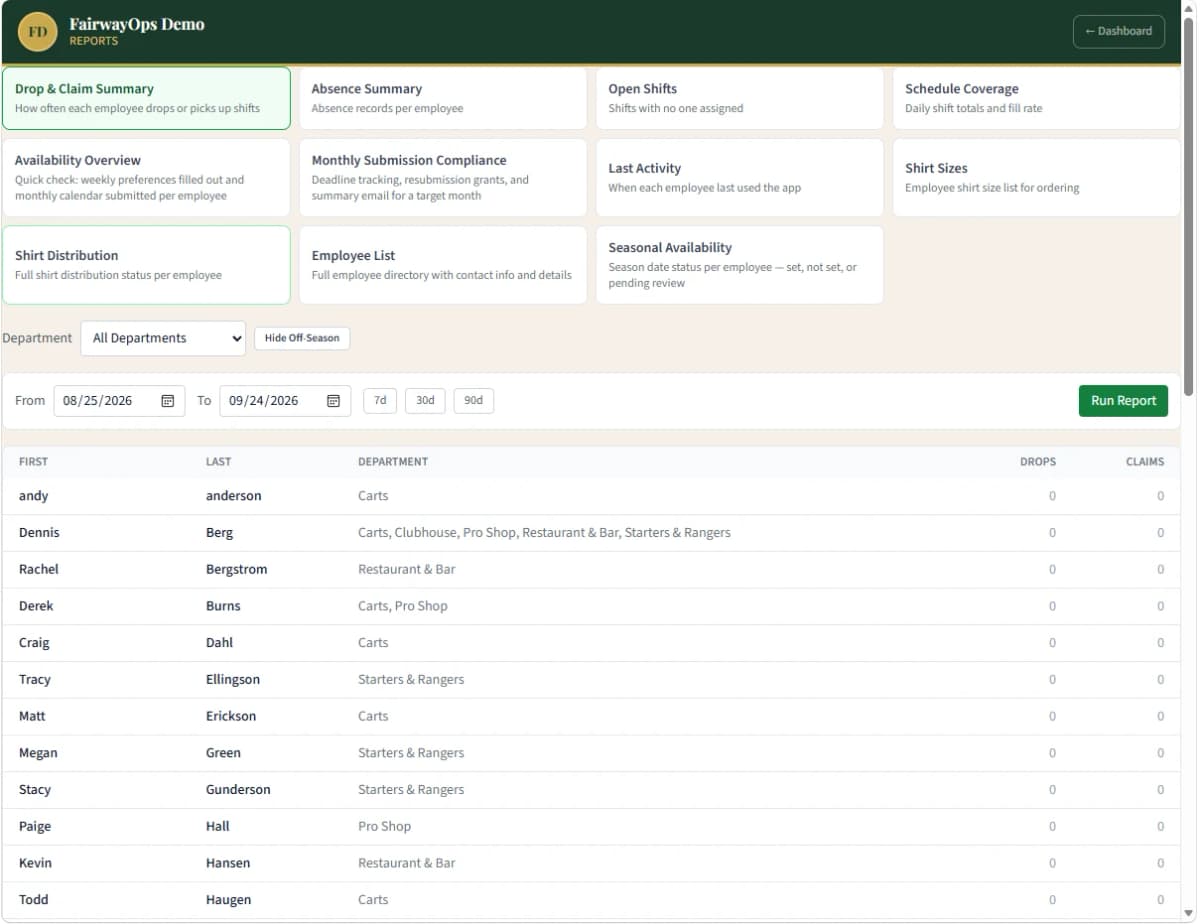Open the Last Activity report
Screen dimensions: 1200x924
[740, 177]
